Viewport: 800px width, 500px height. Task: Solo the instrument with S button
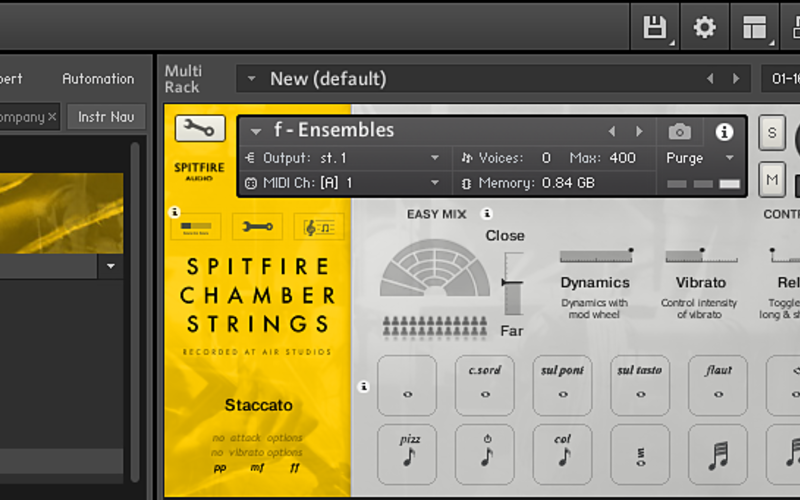tap(772, 133)
